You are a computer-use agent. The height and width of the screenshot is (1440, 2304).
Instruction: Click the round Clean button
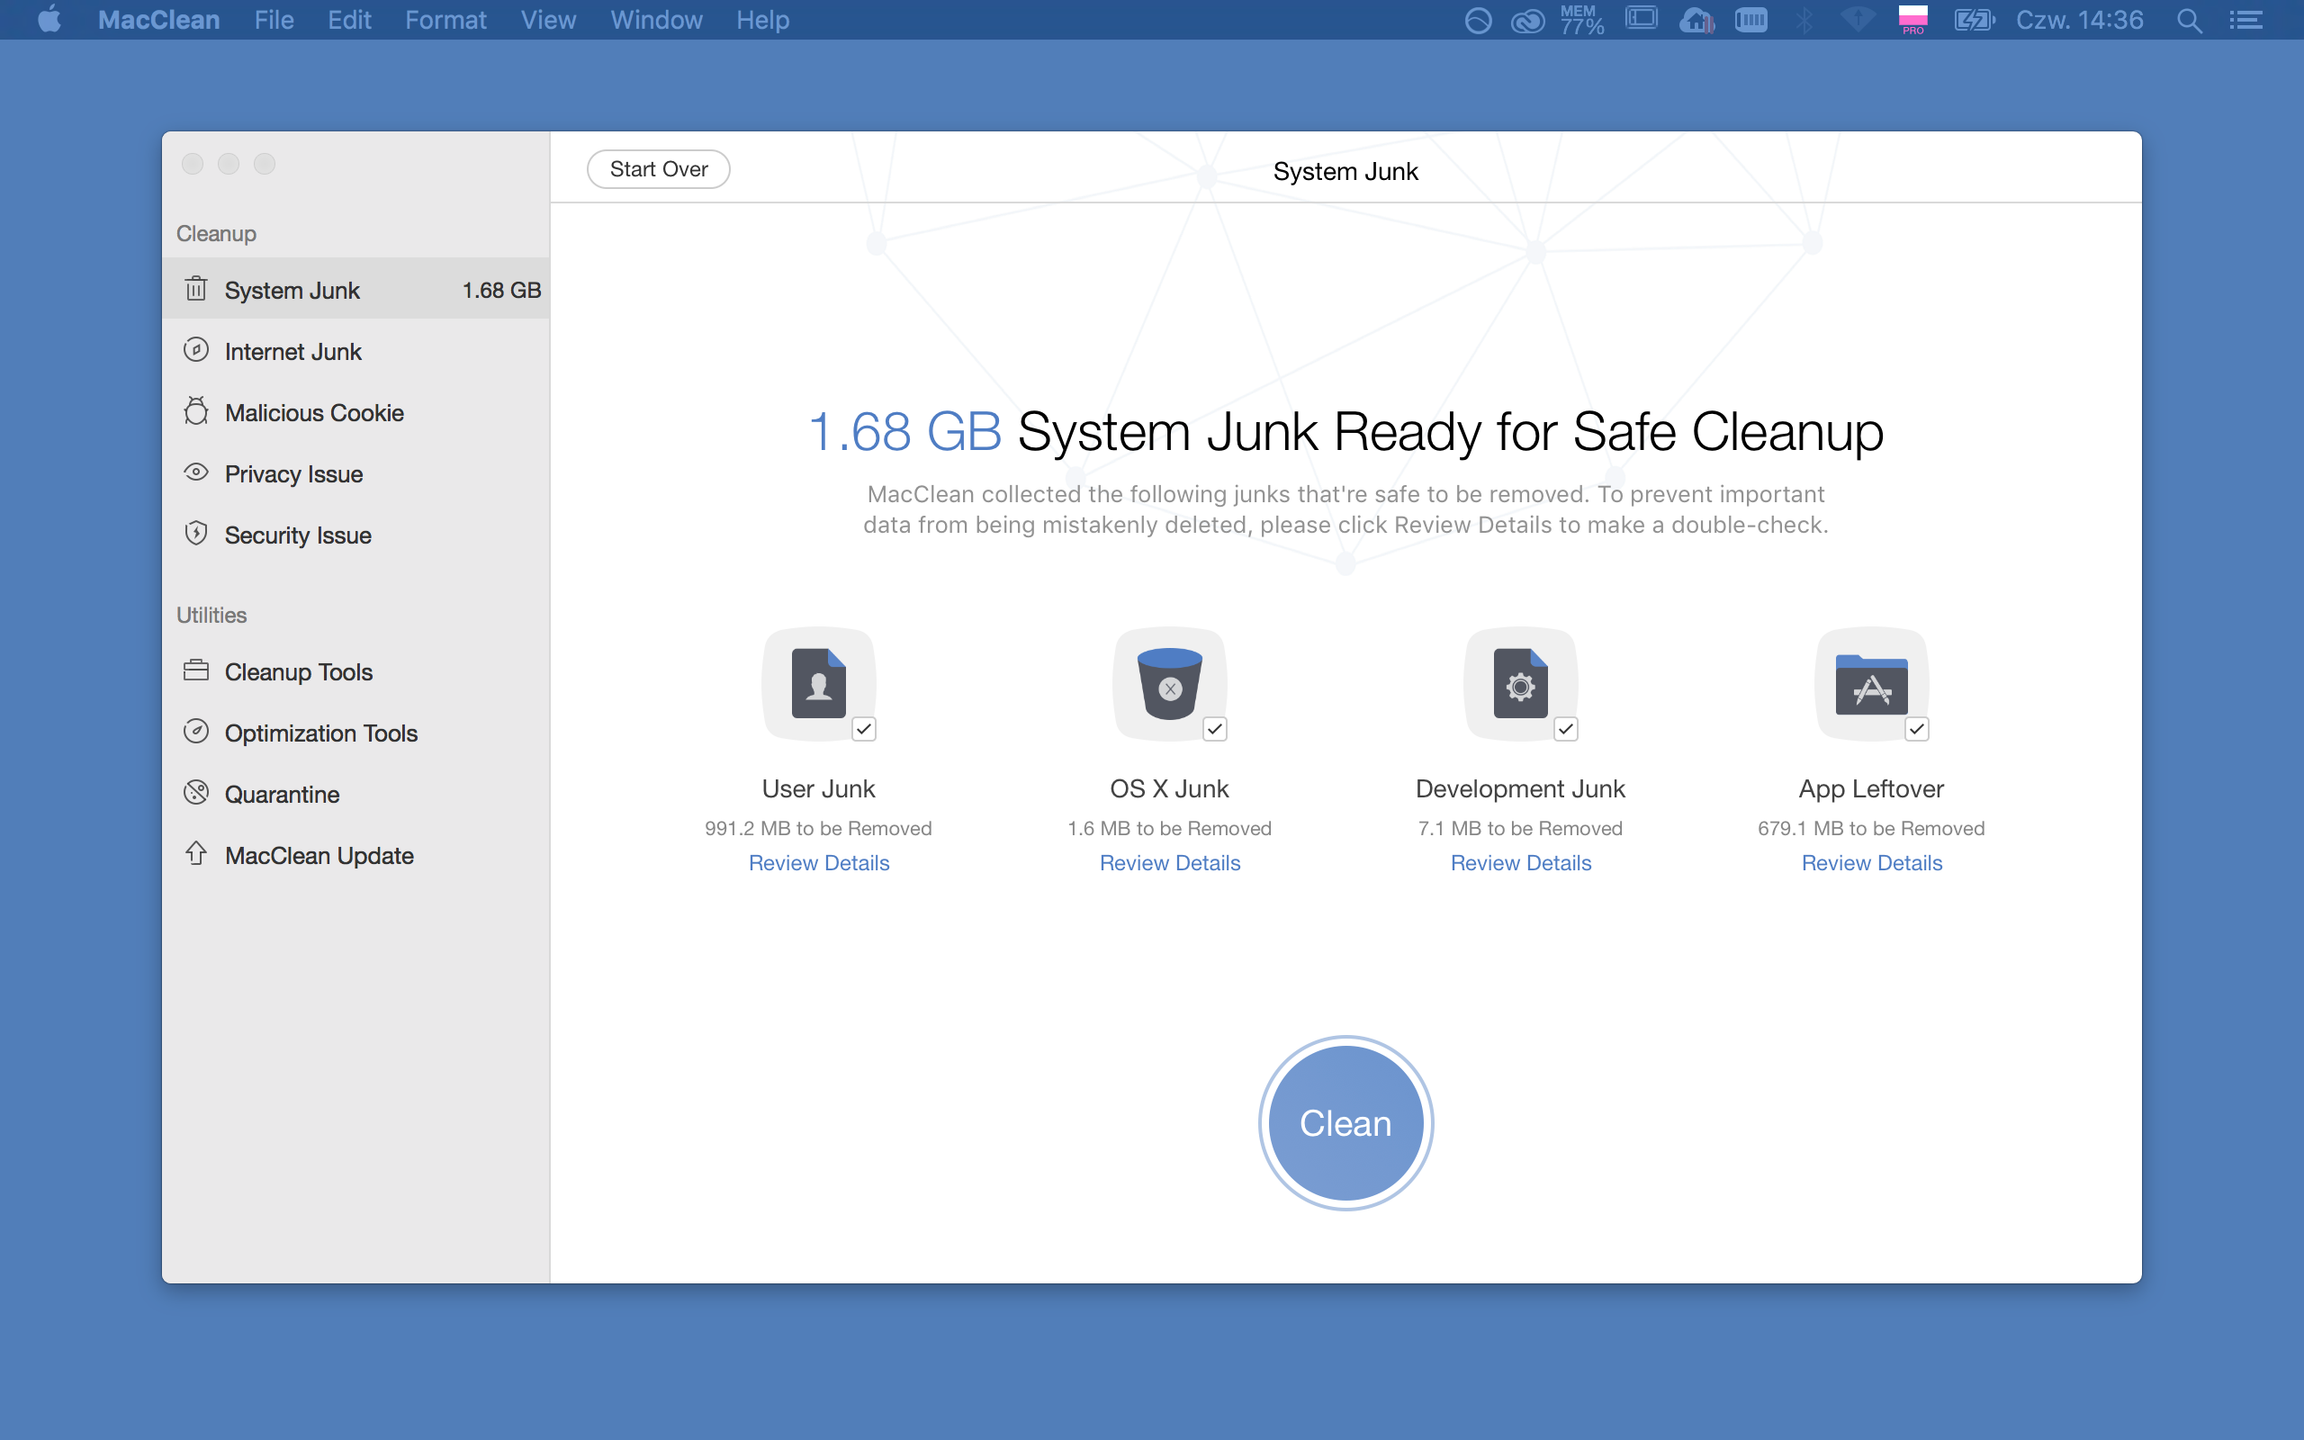pos(1345,1123)
